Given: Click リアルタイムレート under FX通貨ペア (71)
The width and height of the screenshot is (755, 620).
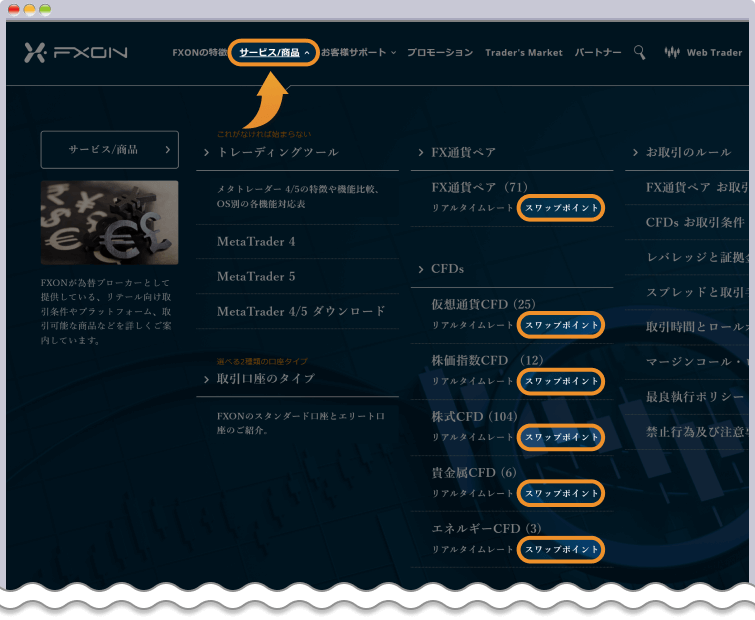Looking at the screenshot, I should coord(472,208).
